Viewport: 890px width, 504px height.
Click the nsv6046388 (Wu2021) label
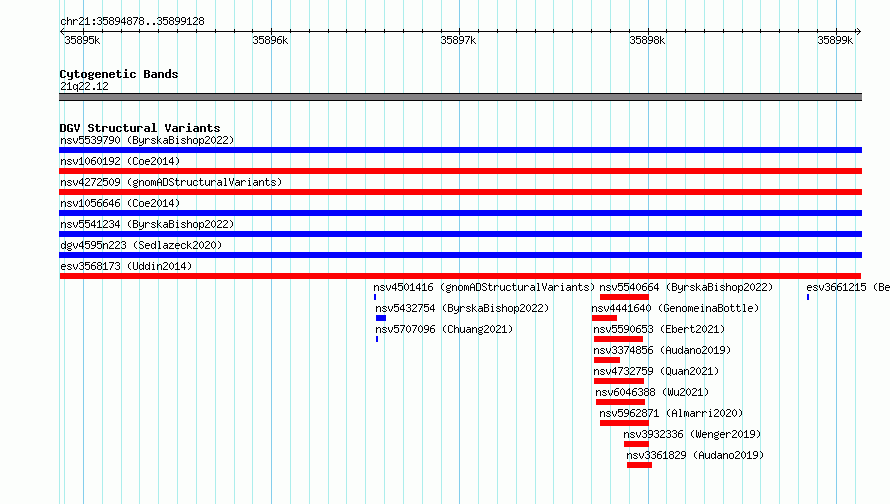click(x=652, y=392)
